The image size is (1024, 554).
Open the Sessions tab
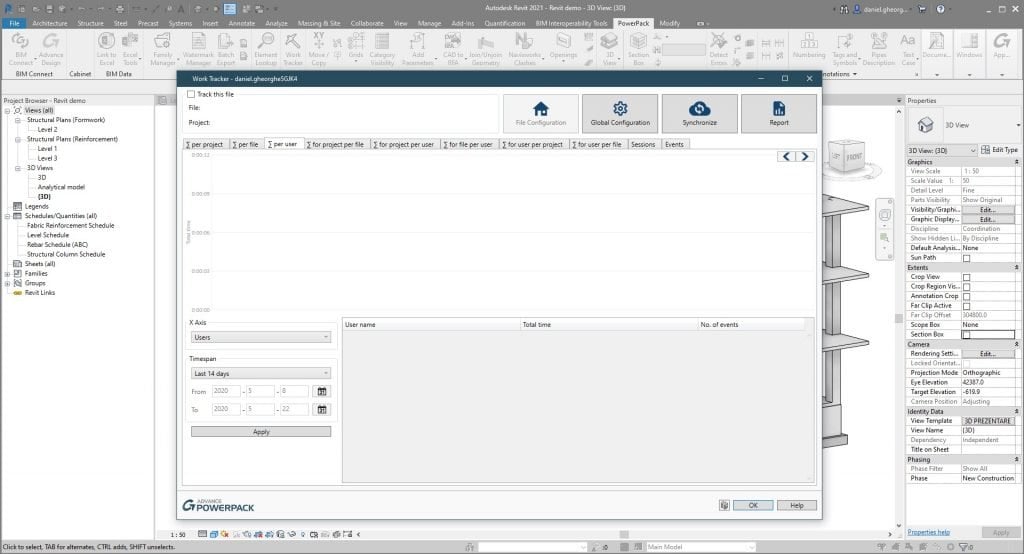coord(643,144)
